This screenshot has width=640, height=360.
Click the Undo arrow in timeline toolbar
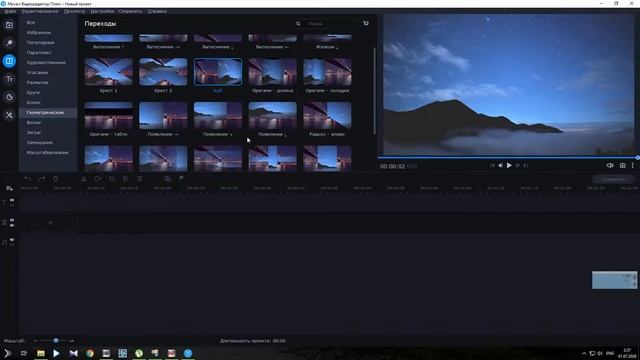tap(28, 179)
